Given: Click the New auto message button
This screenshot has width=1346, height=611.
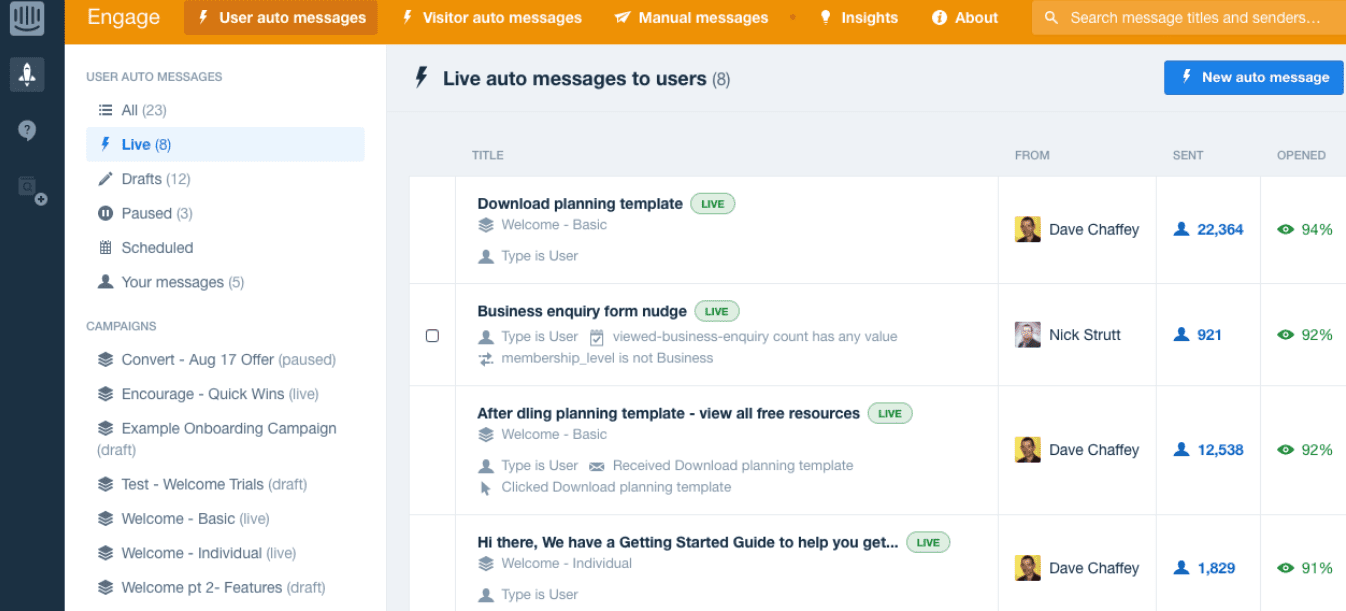Looking at the screenshot, I should pos(1254,77).
